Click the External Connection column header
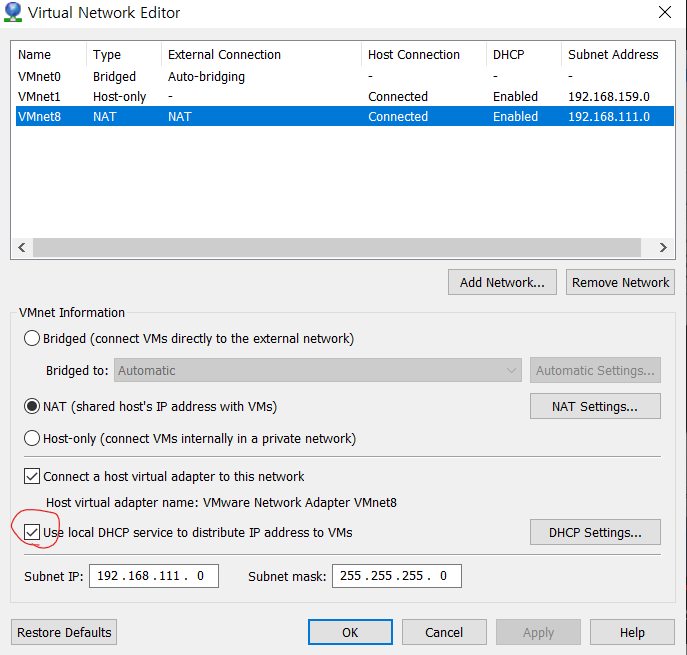Image resolution: width=687 pixels, height=655 pixels. point(262,54)
